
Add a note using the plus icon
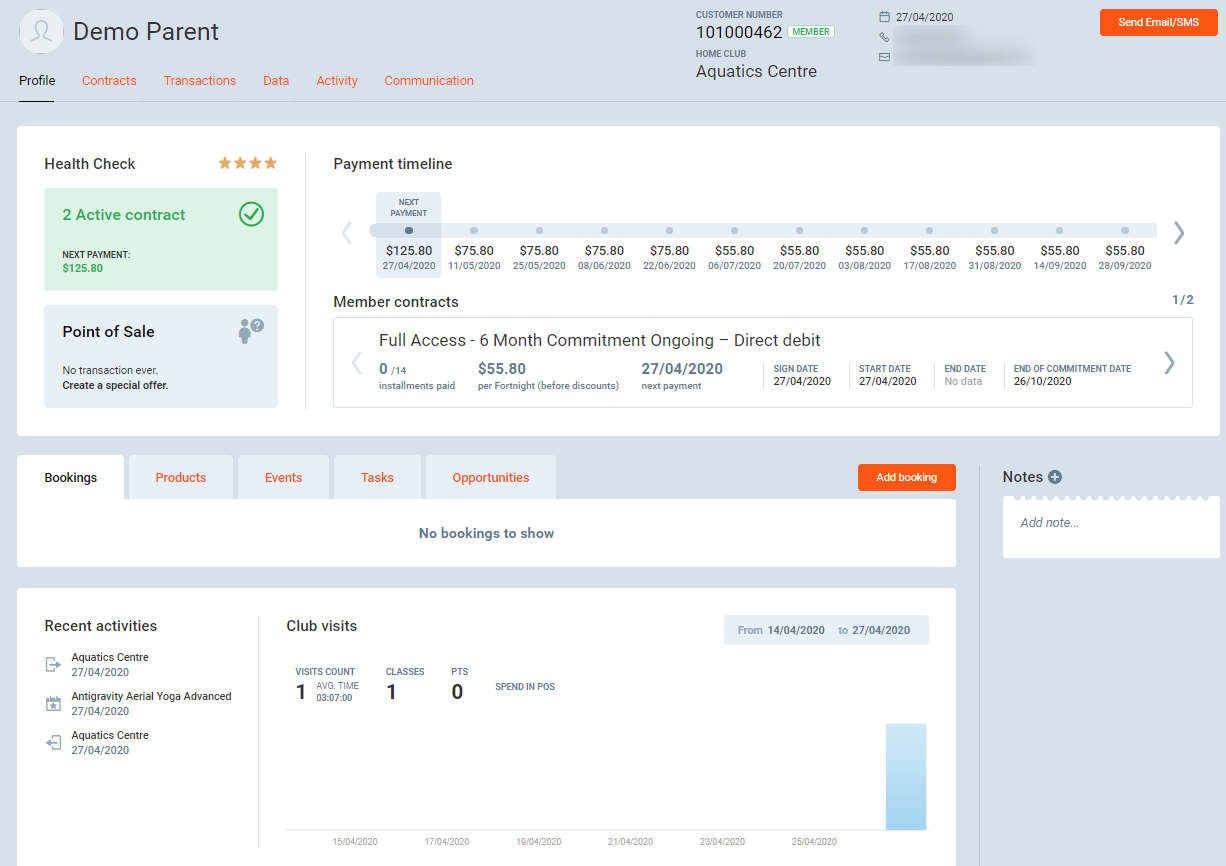1055,477
